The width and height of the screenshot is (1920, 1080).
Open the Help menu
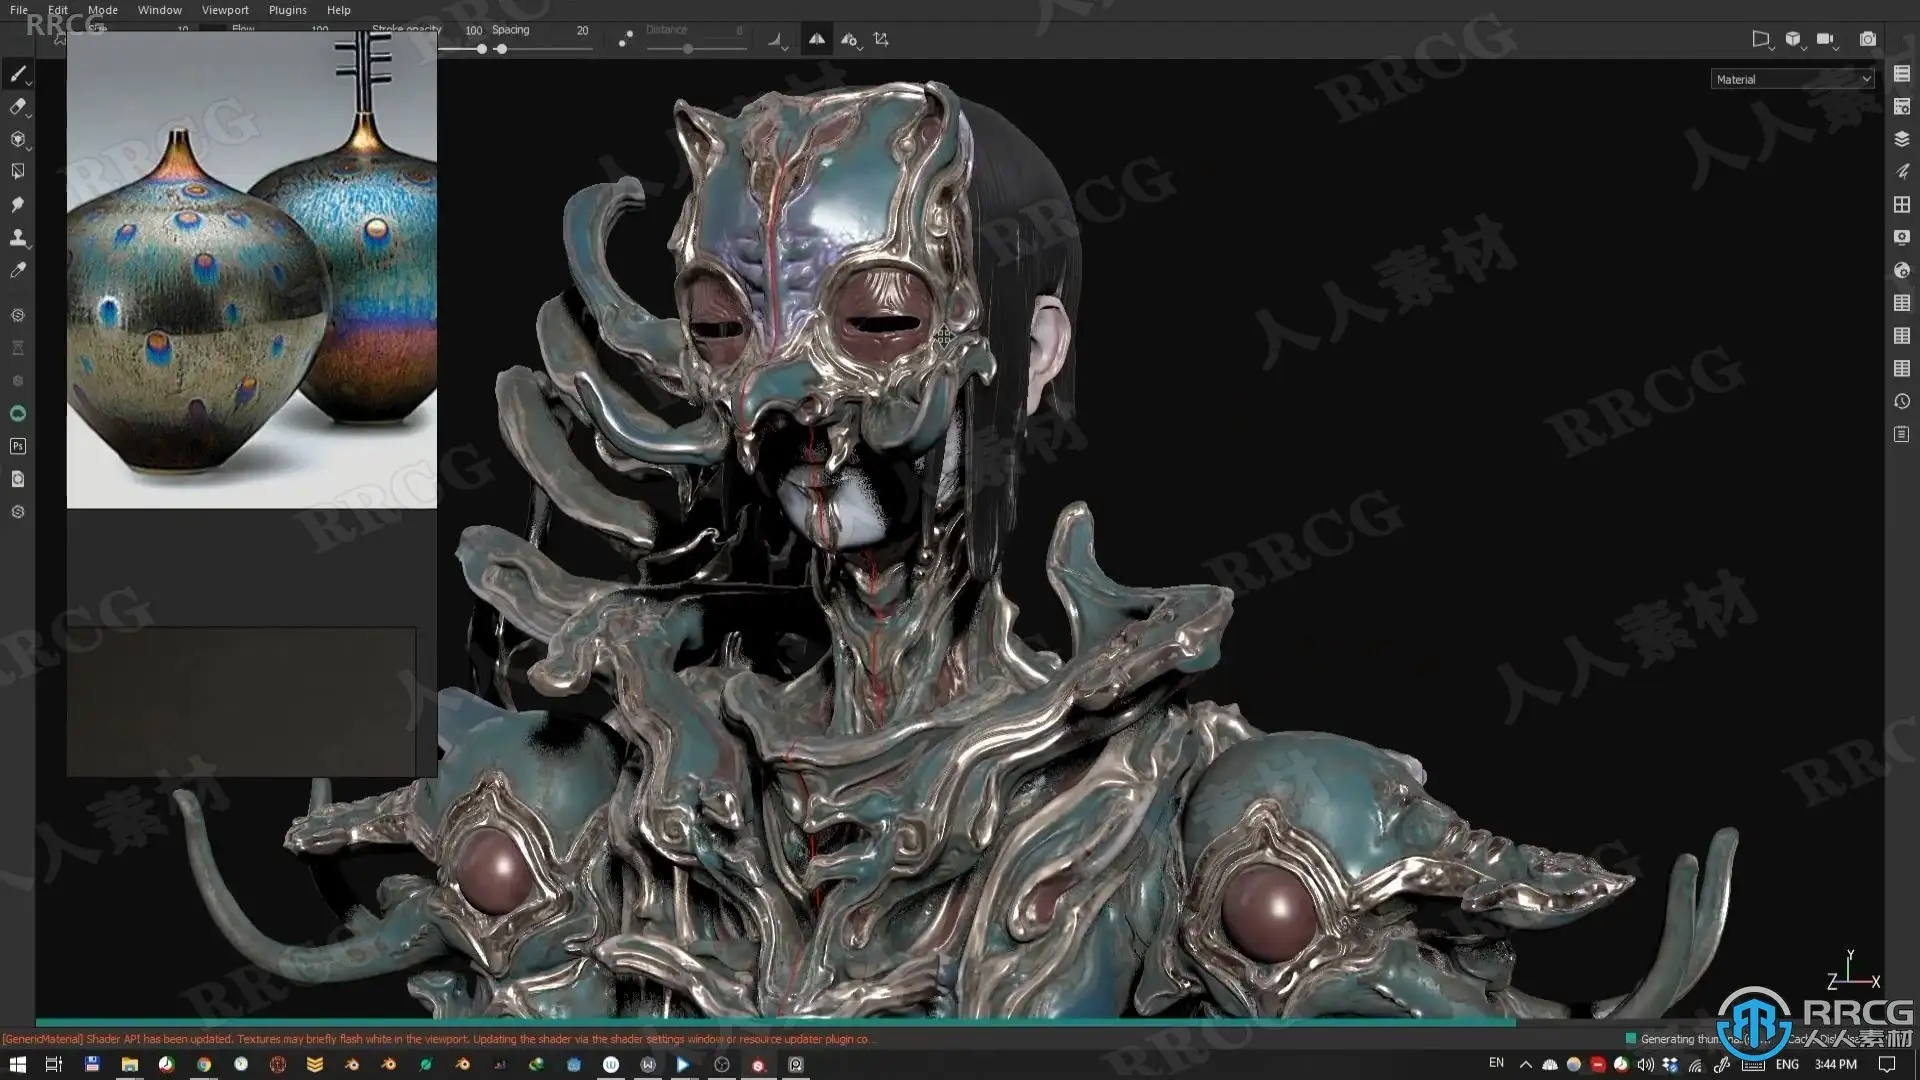(x=339, y=10)
